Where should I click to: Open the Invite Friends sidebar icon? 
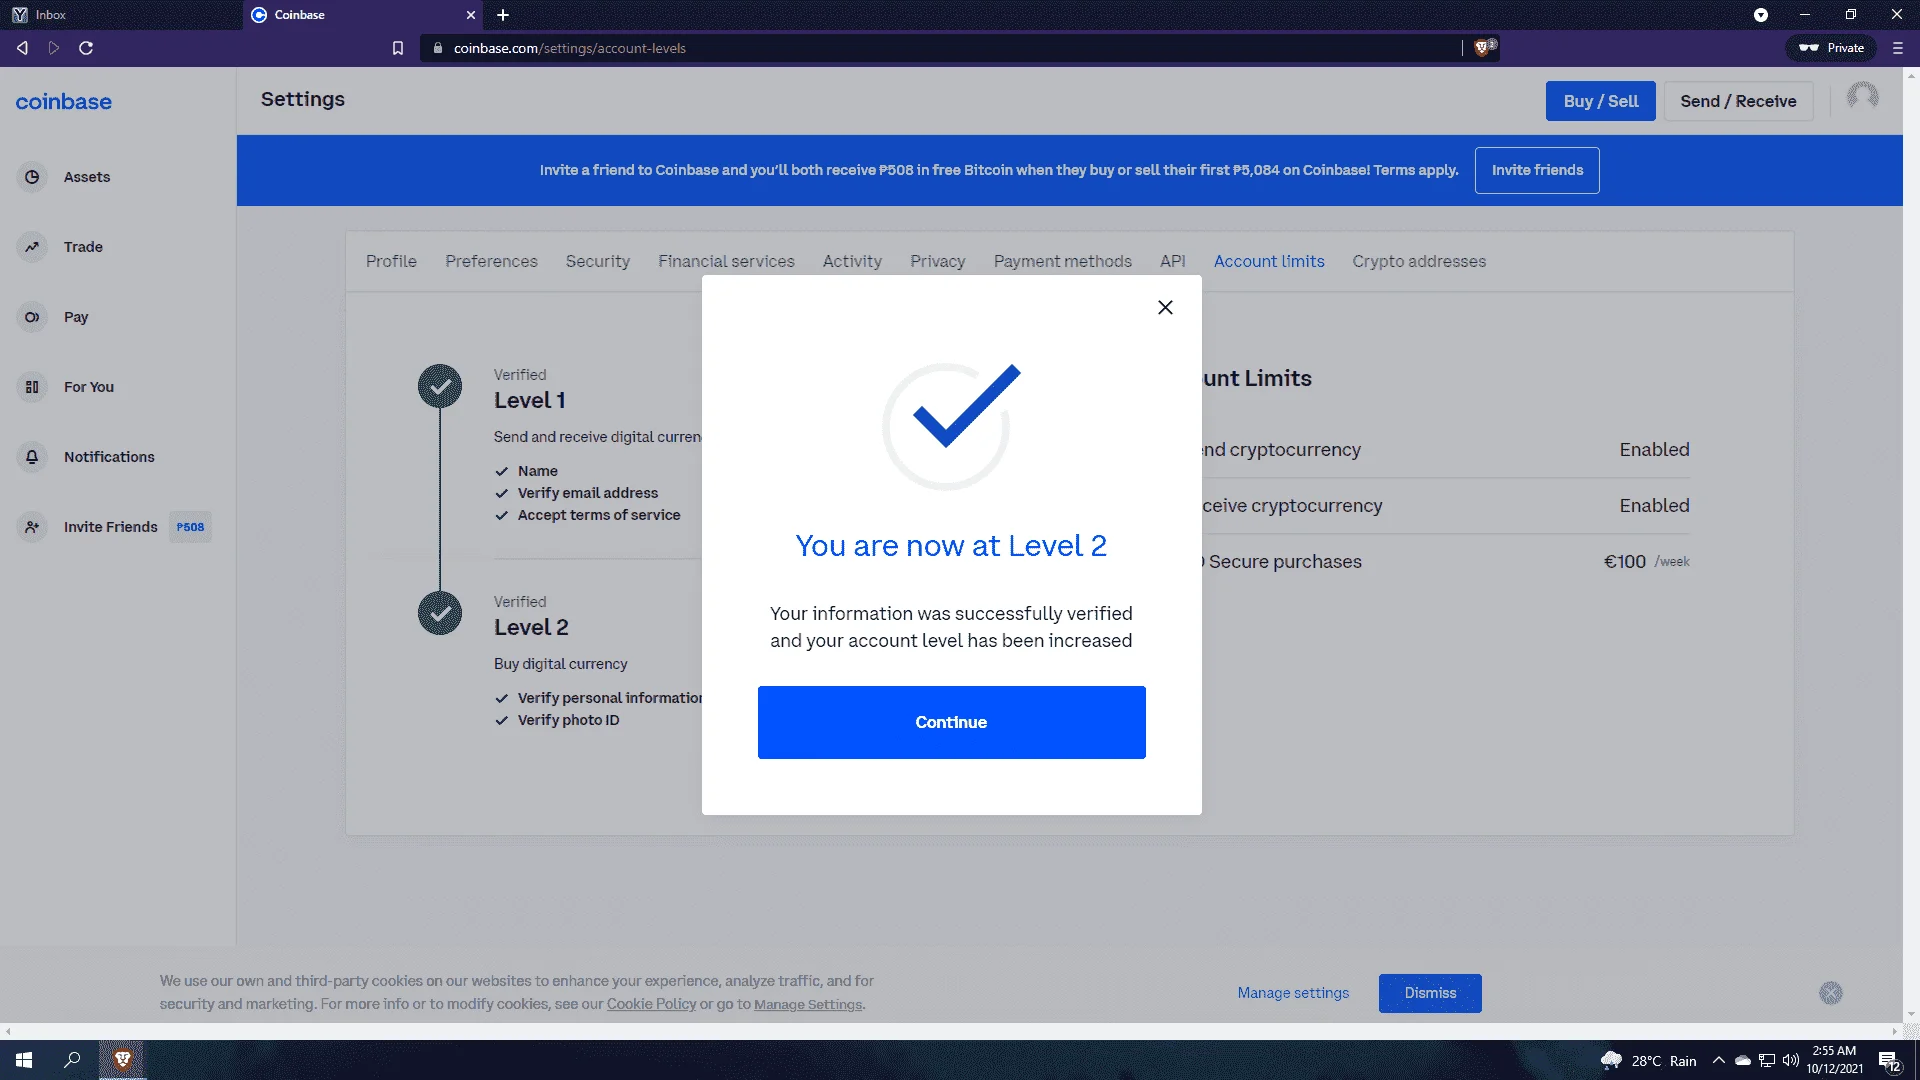coord(32,527)
